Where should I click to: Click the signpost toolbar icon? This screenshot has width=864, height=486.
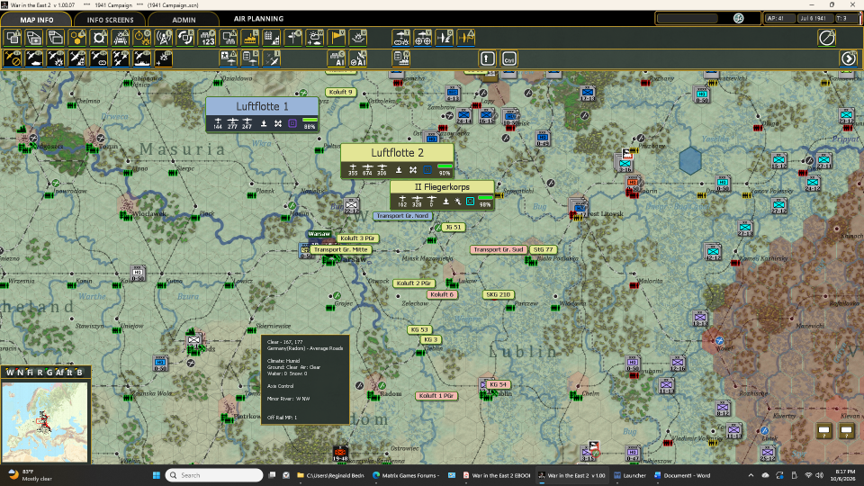pyautogui.click(x=293, y=38)
